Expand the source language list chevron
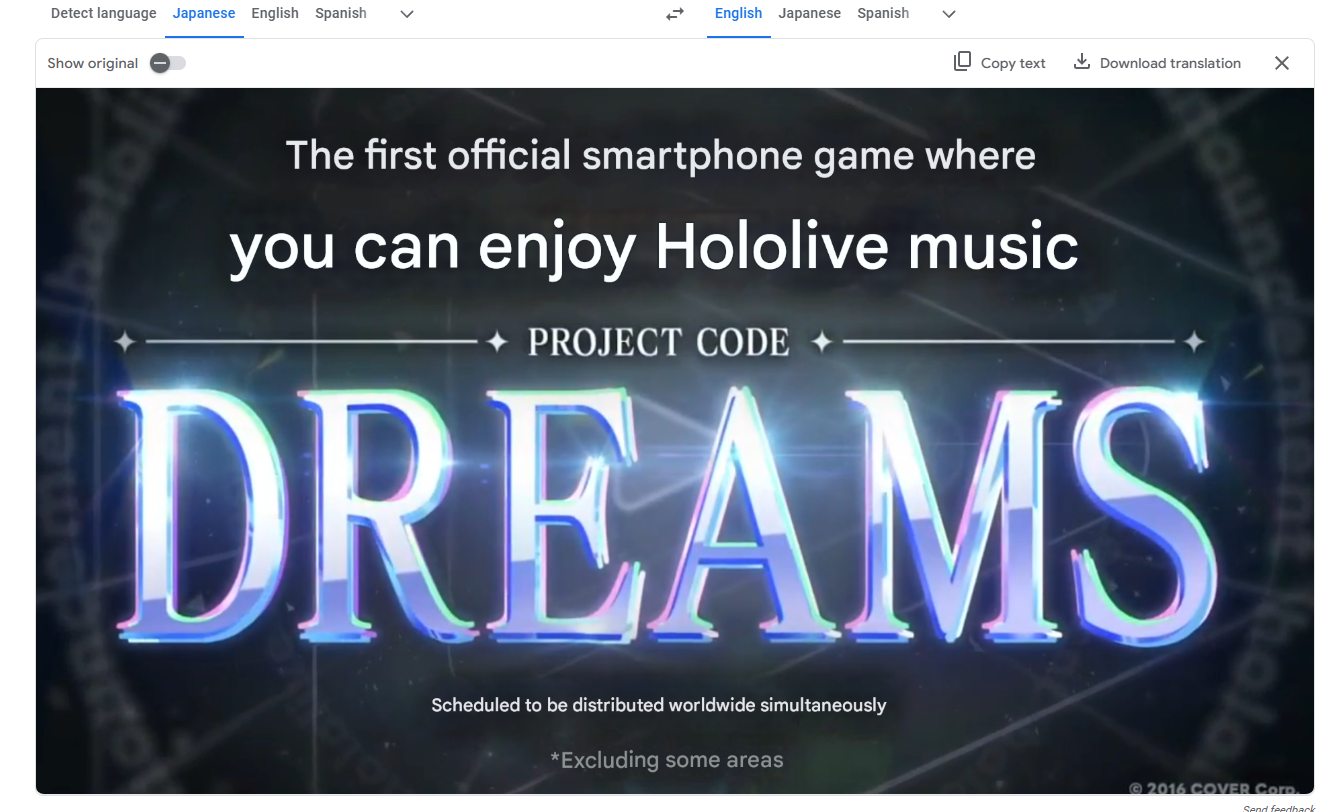Viewport: 1339px width, 812px height. click(407, 14)
